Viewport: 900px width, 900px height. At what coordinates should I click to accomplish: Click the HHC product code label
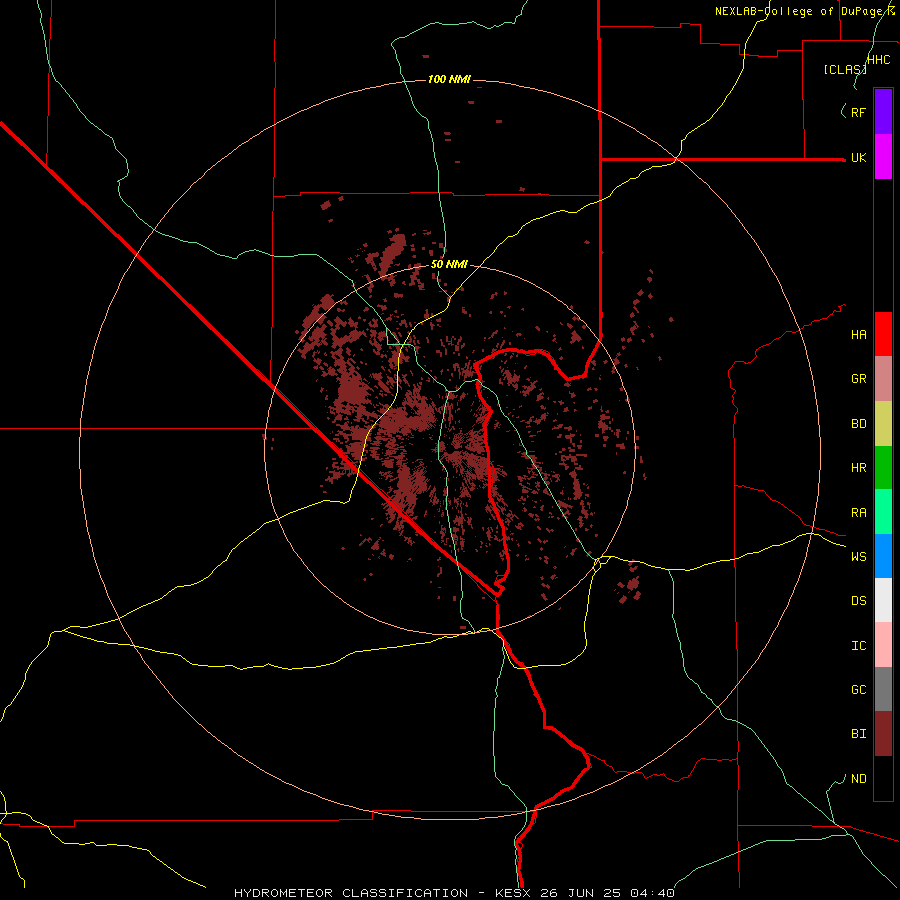pyautogui.click(x=878, y=60)
